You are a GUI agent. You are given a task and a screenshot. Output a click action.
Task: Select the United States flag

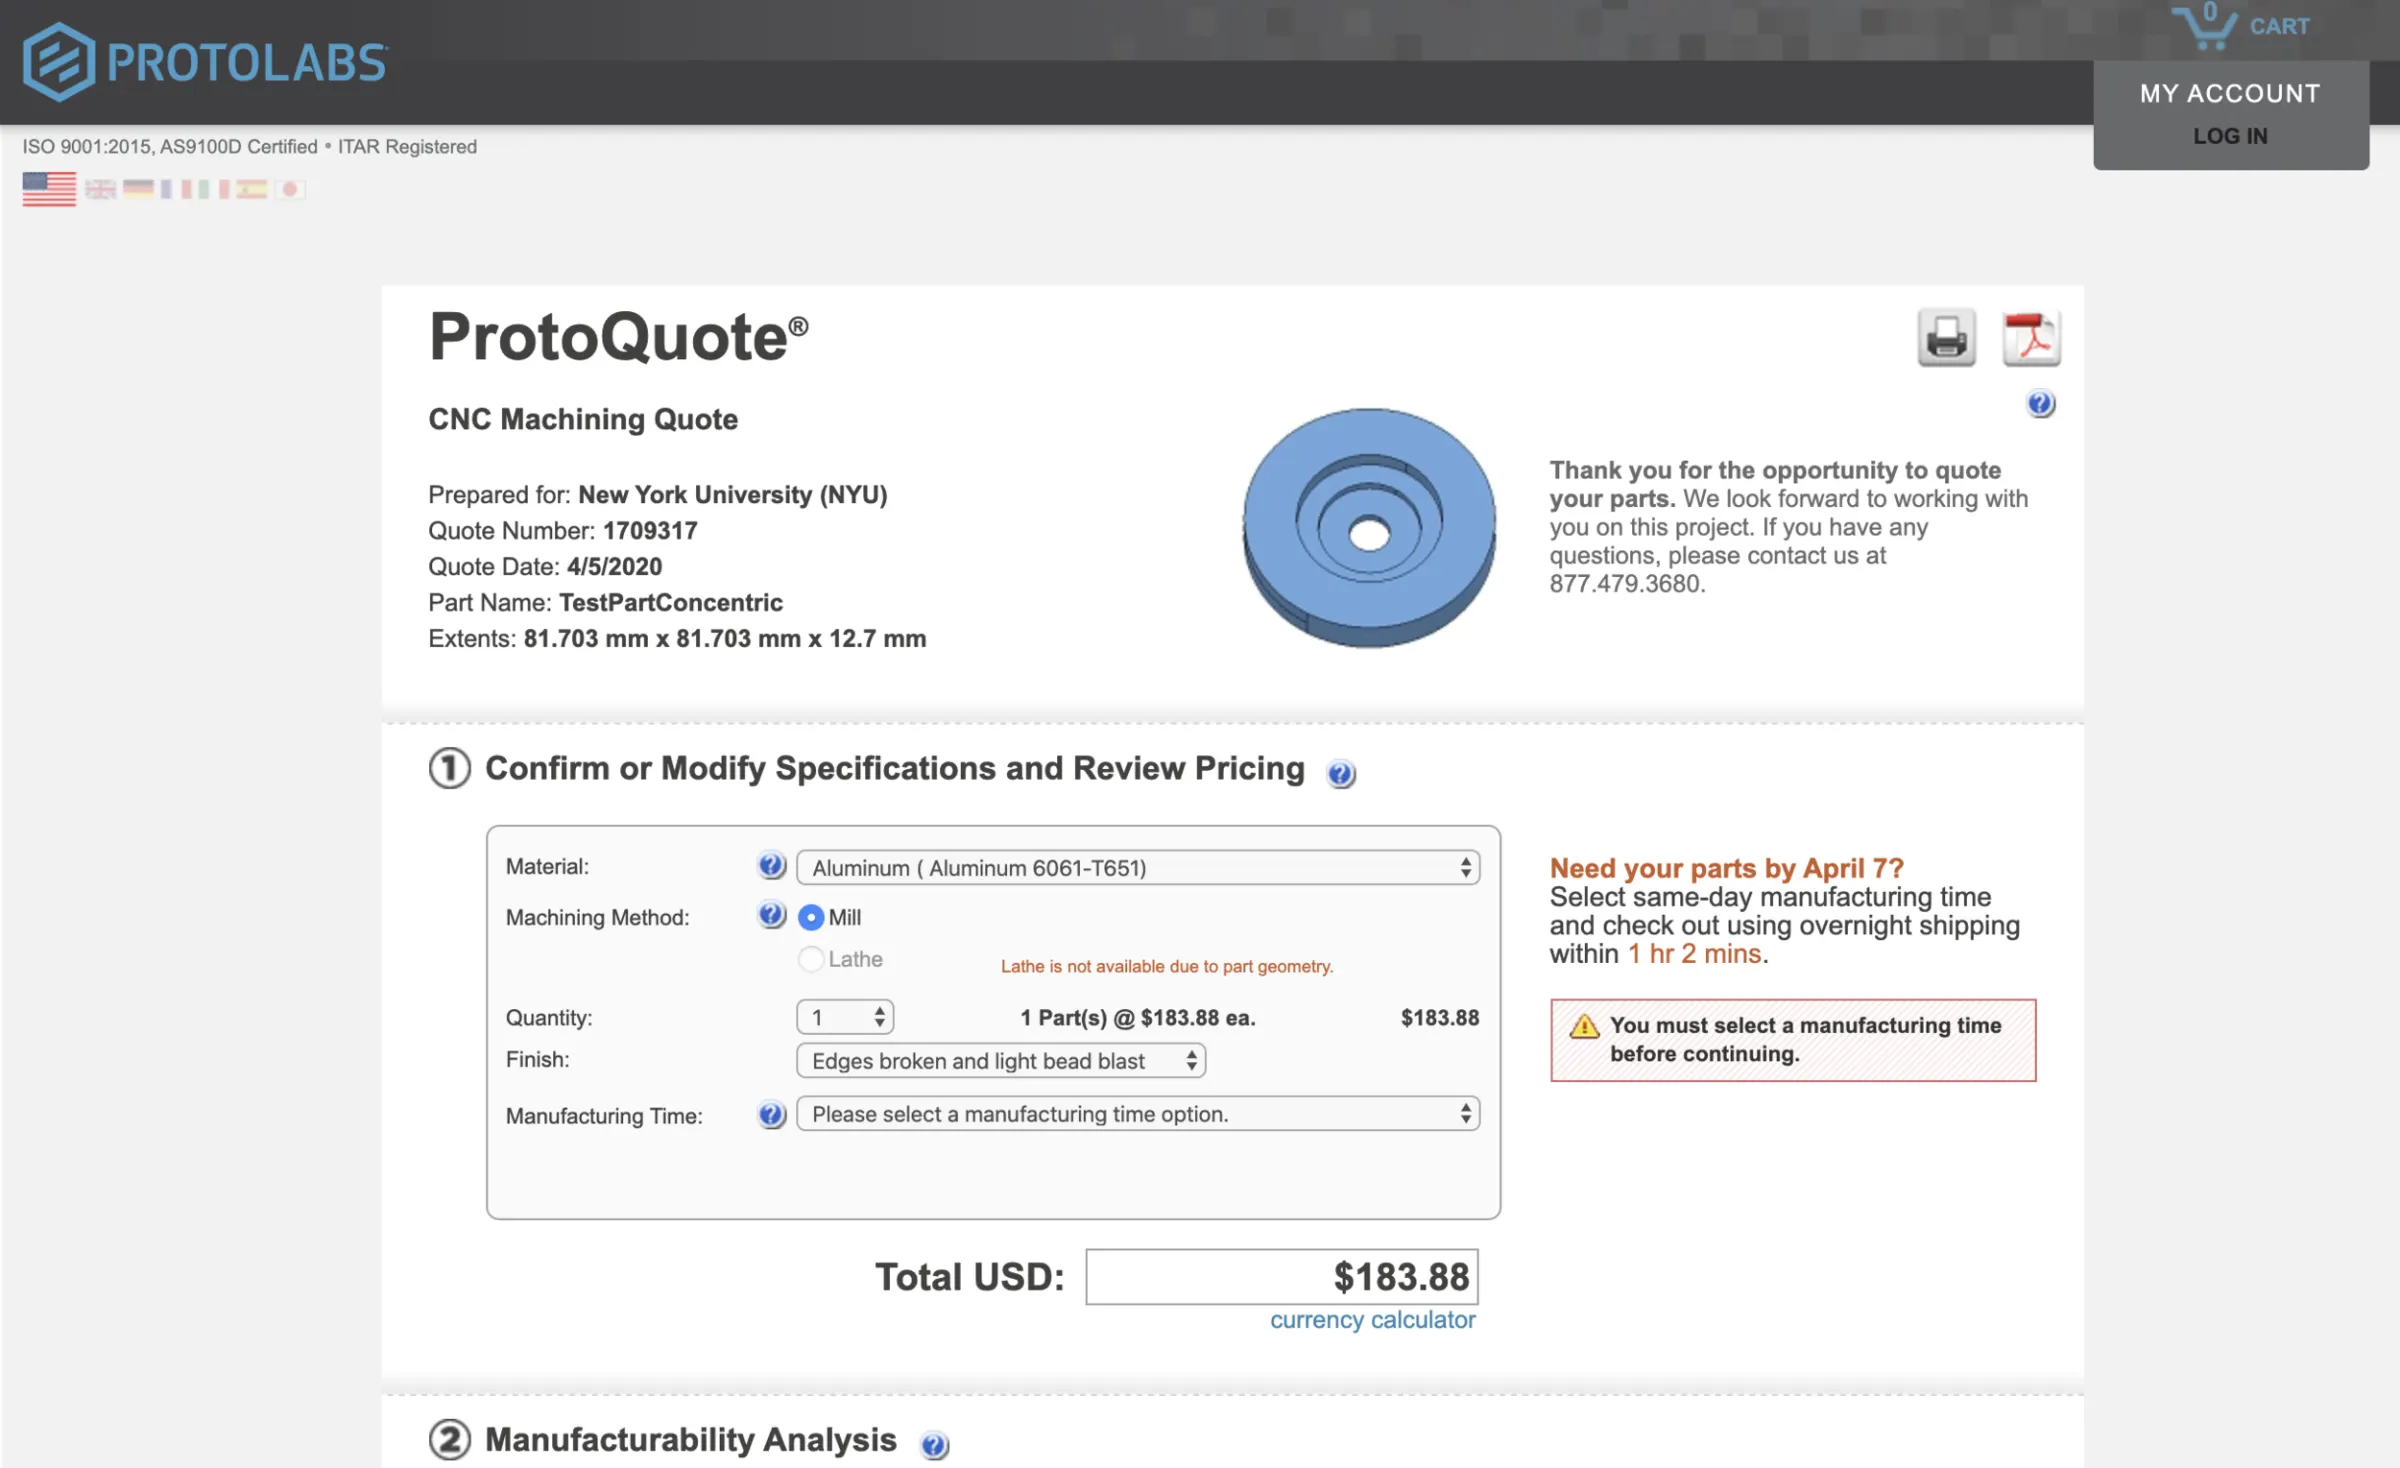coord(49,189)
